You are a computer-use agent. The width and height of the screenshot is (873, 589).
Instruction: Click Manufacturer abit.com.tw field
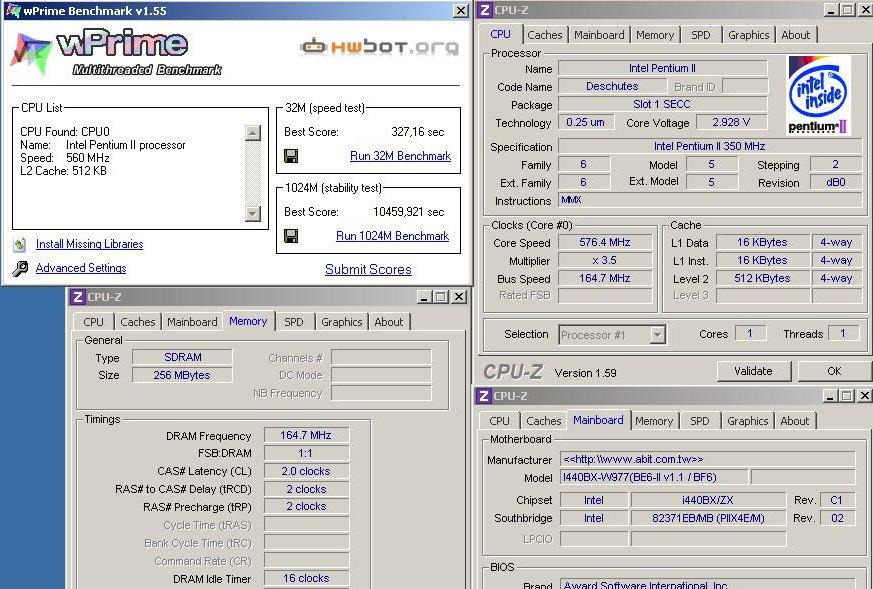pyautogui.click(x=707, y=459)
